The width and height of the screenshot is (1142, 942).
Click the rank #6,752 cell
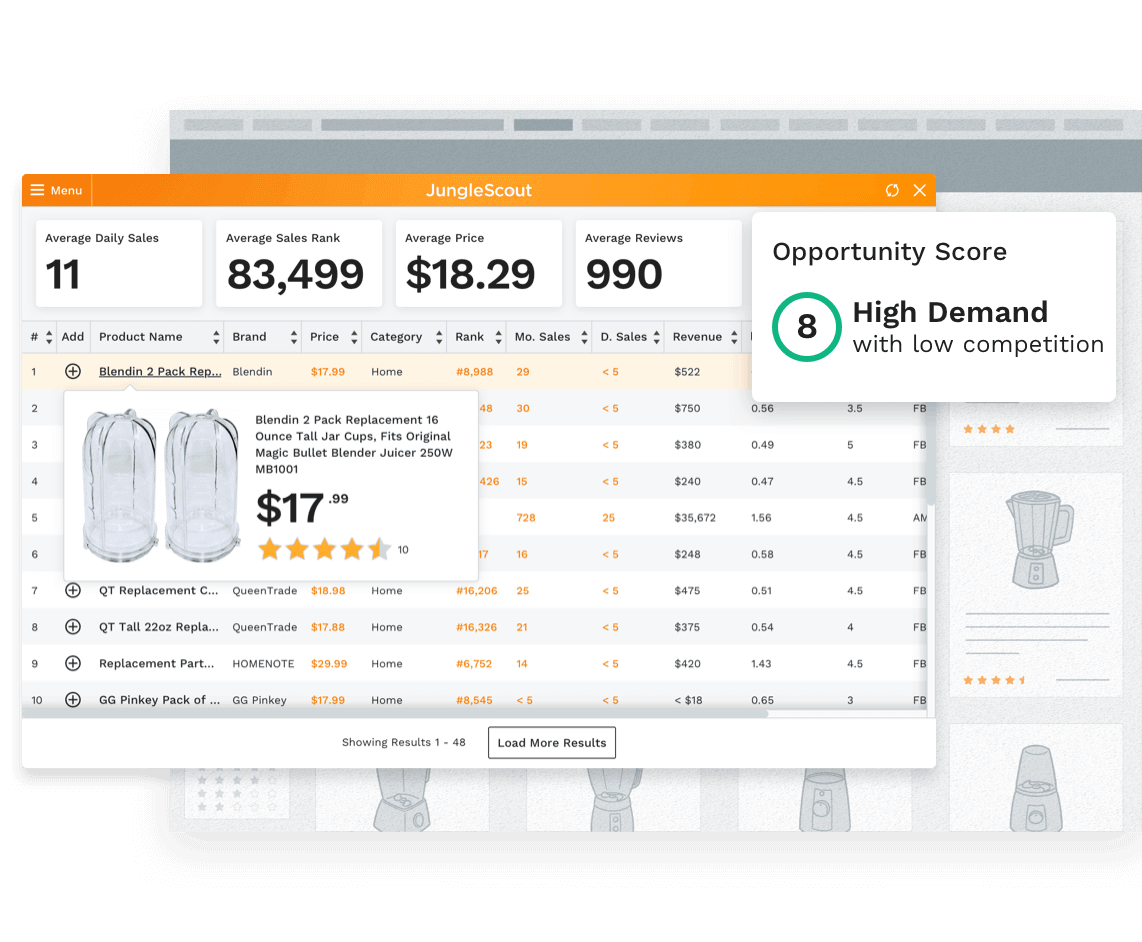point(474,664)
